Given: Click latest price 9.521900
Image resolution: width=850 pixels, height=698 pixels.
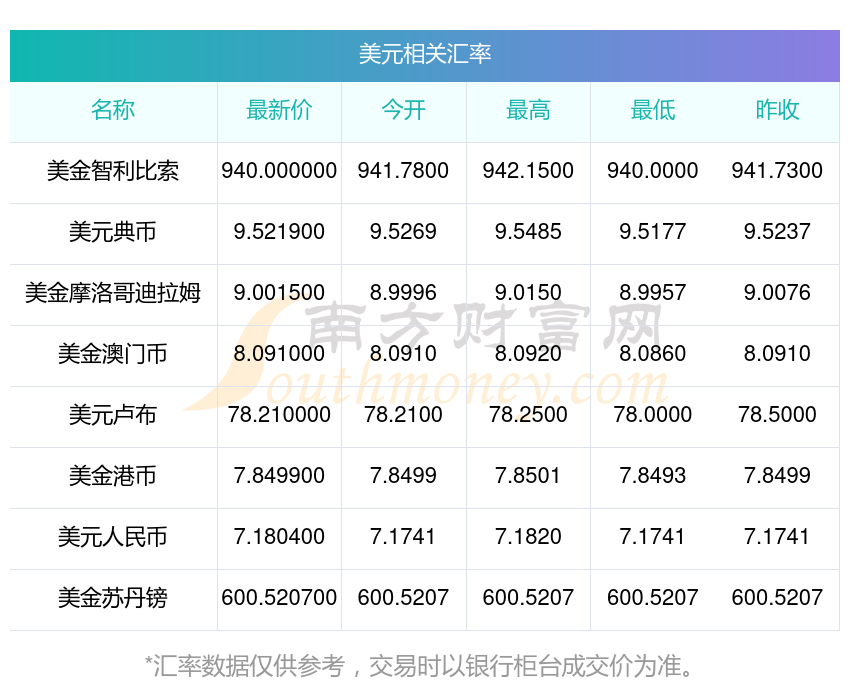Looking at the screenshot, I should click(279, 232).
